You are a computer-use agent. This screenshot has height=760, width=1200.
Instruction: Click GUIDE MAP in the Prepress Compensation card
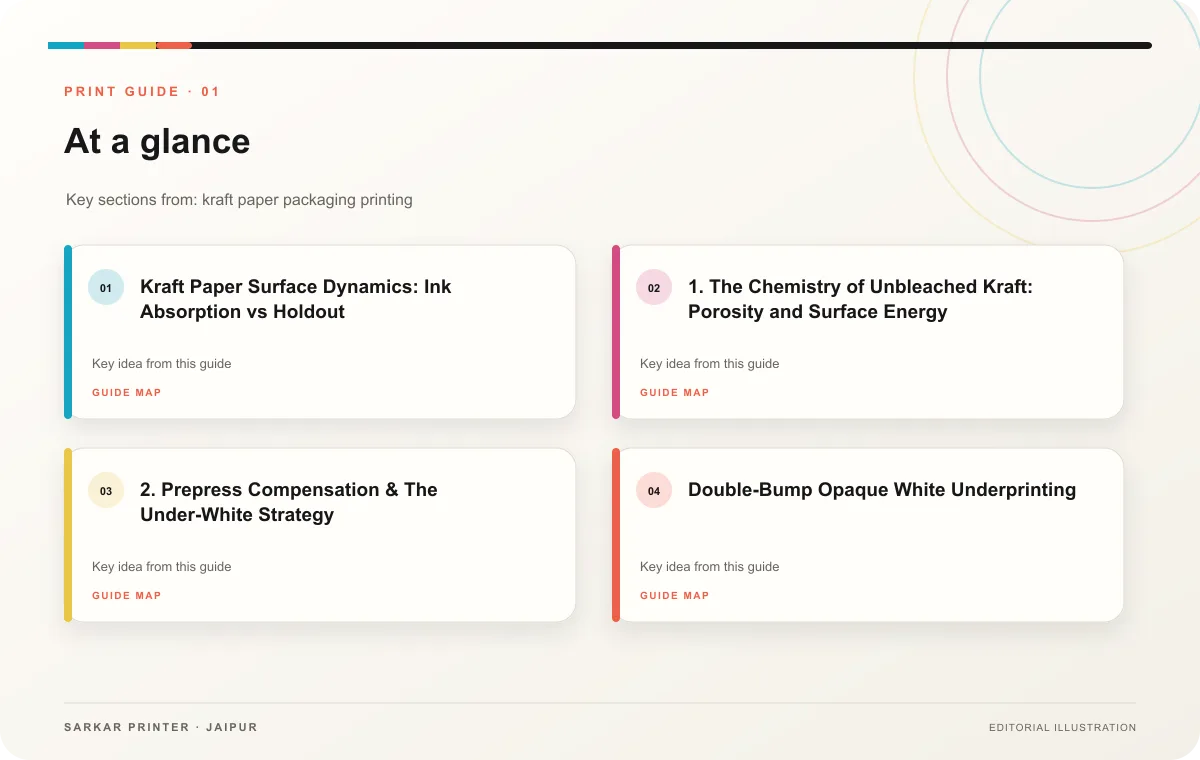point(127,596)
